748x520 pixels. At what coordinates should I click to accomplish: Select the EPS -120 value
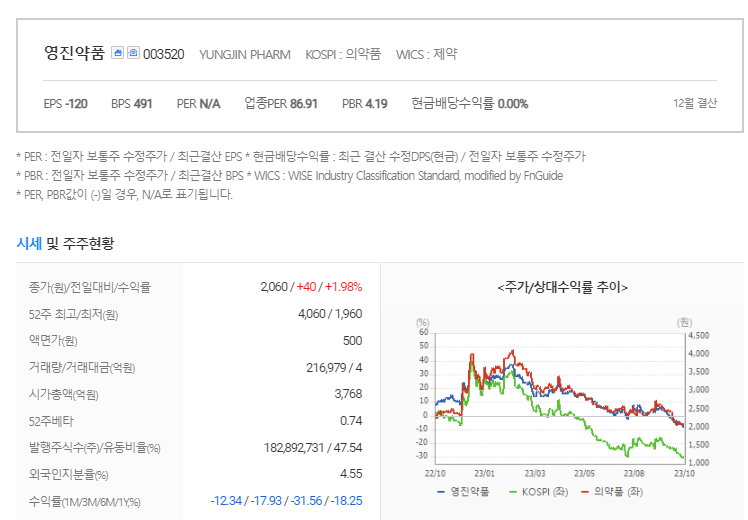[x=65, y=104]
